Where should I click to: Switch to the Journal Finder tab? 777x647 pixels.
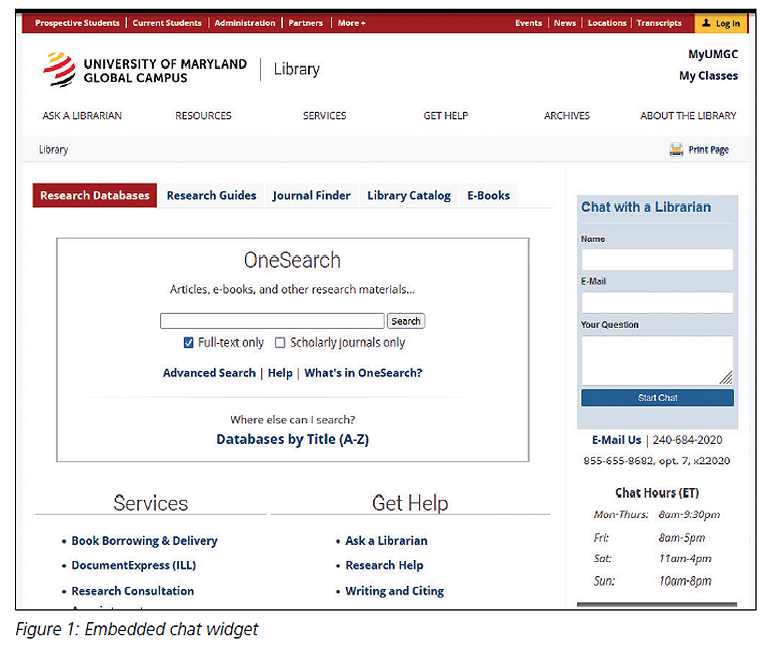[x=311, y=195]
